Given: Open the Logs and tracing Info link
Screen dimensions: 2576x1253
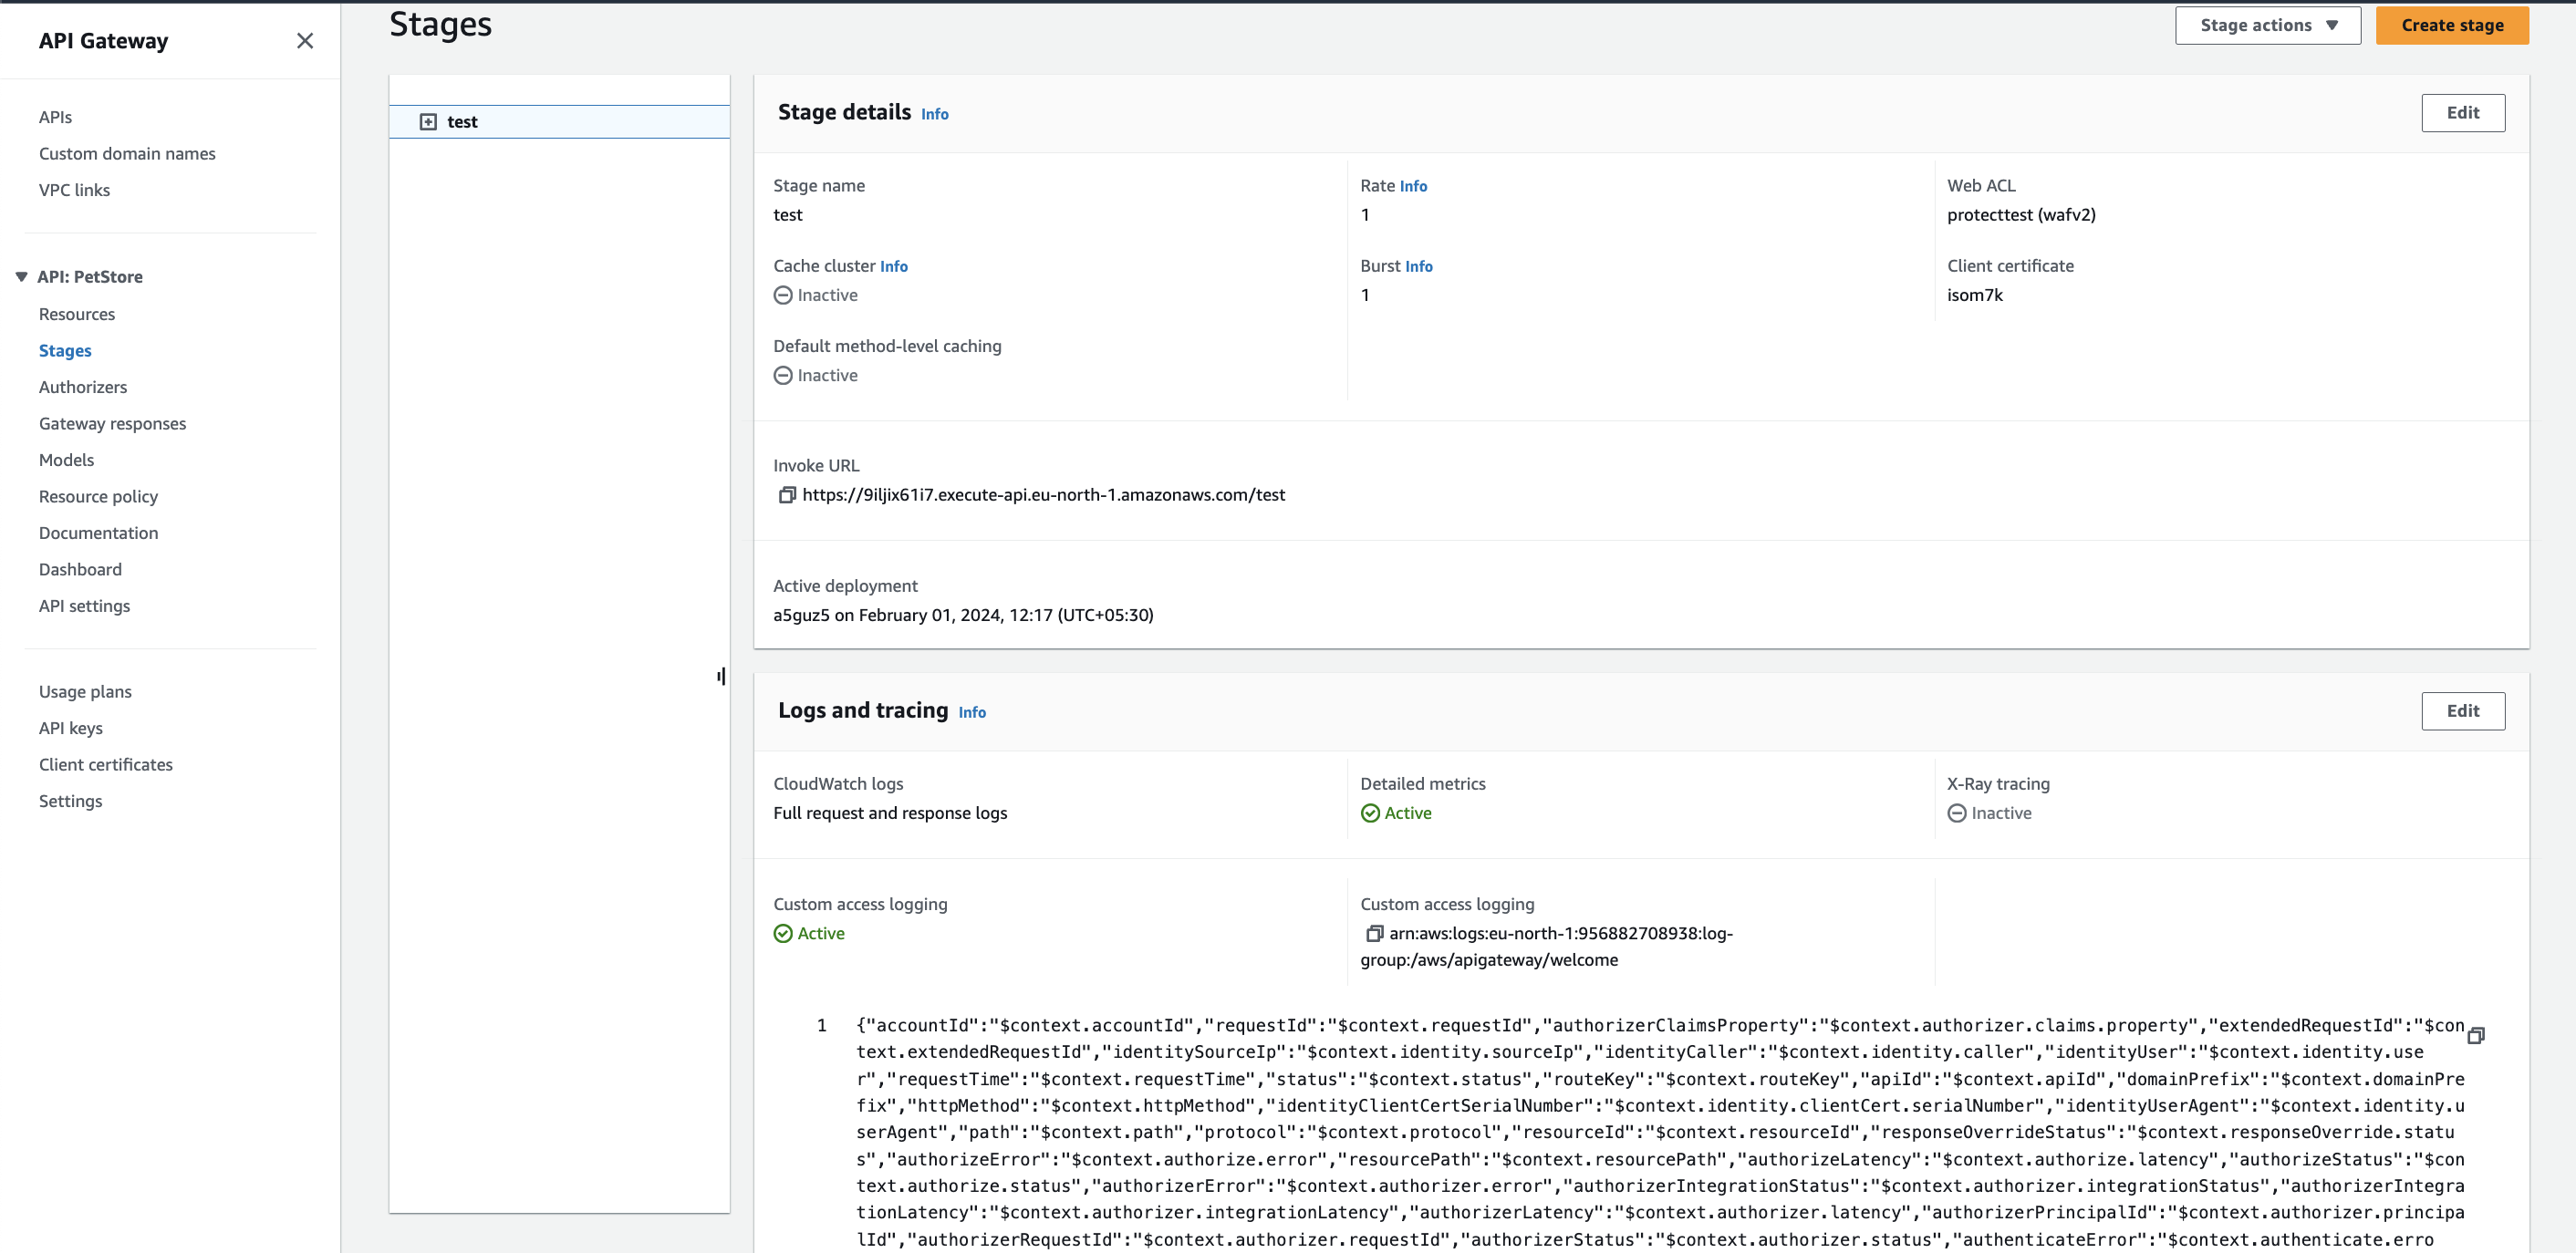Looking at the screenshot, I should (971, 711).
